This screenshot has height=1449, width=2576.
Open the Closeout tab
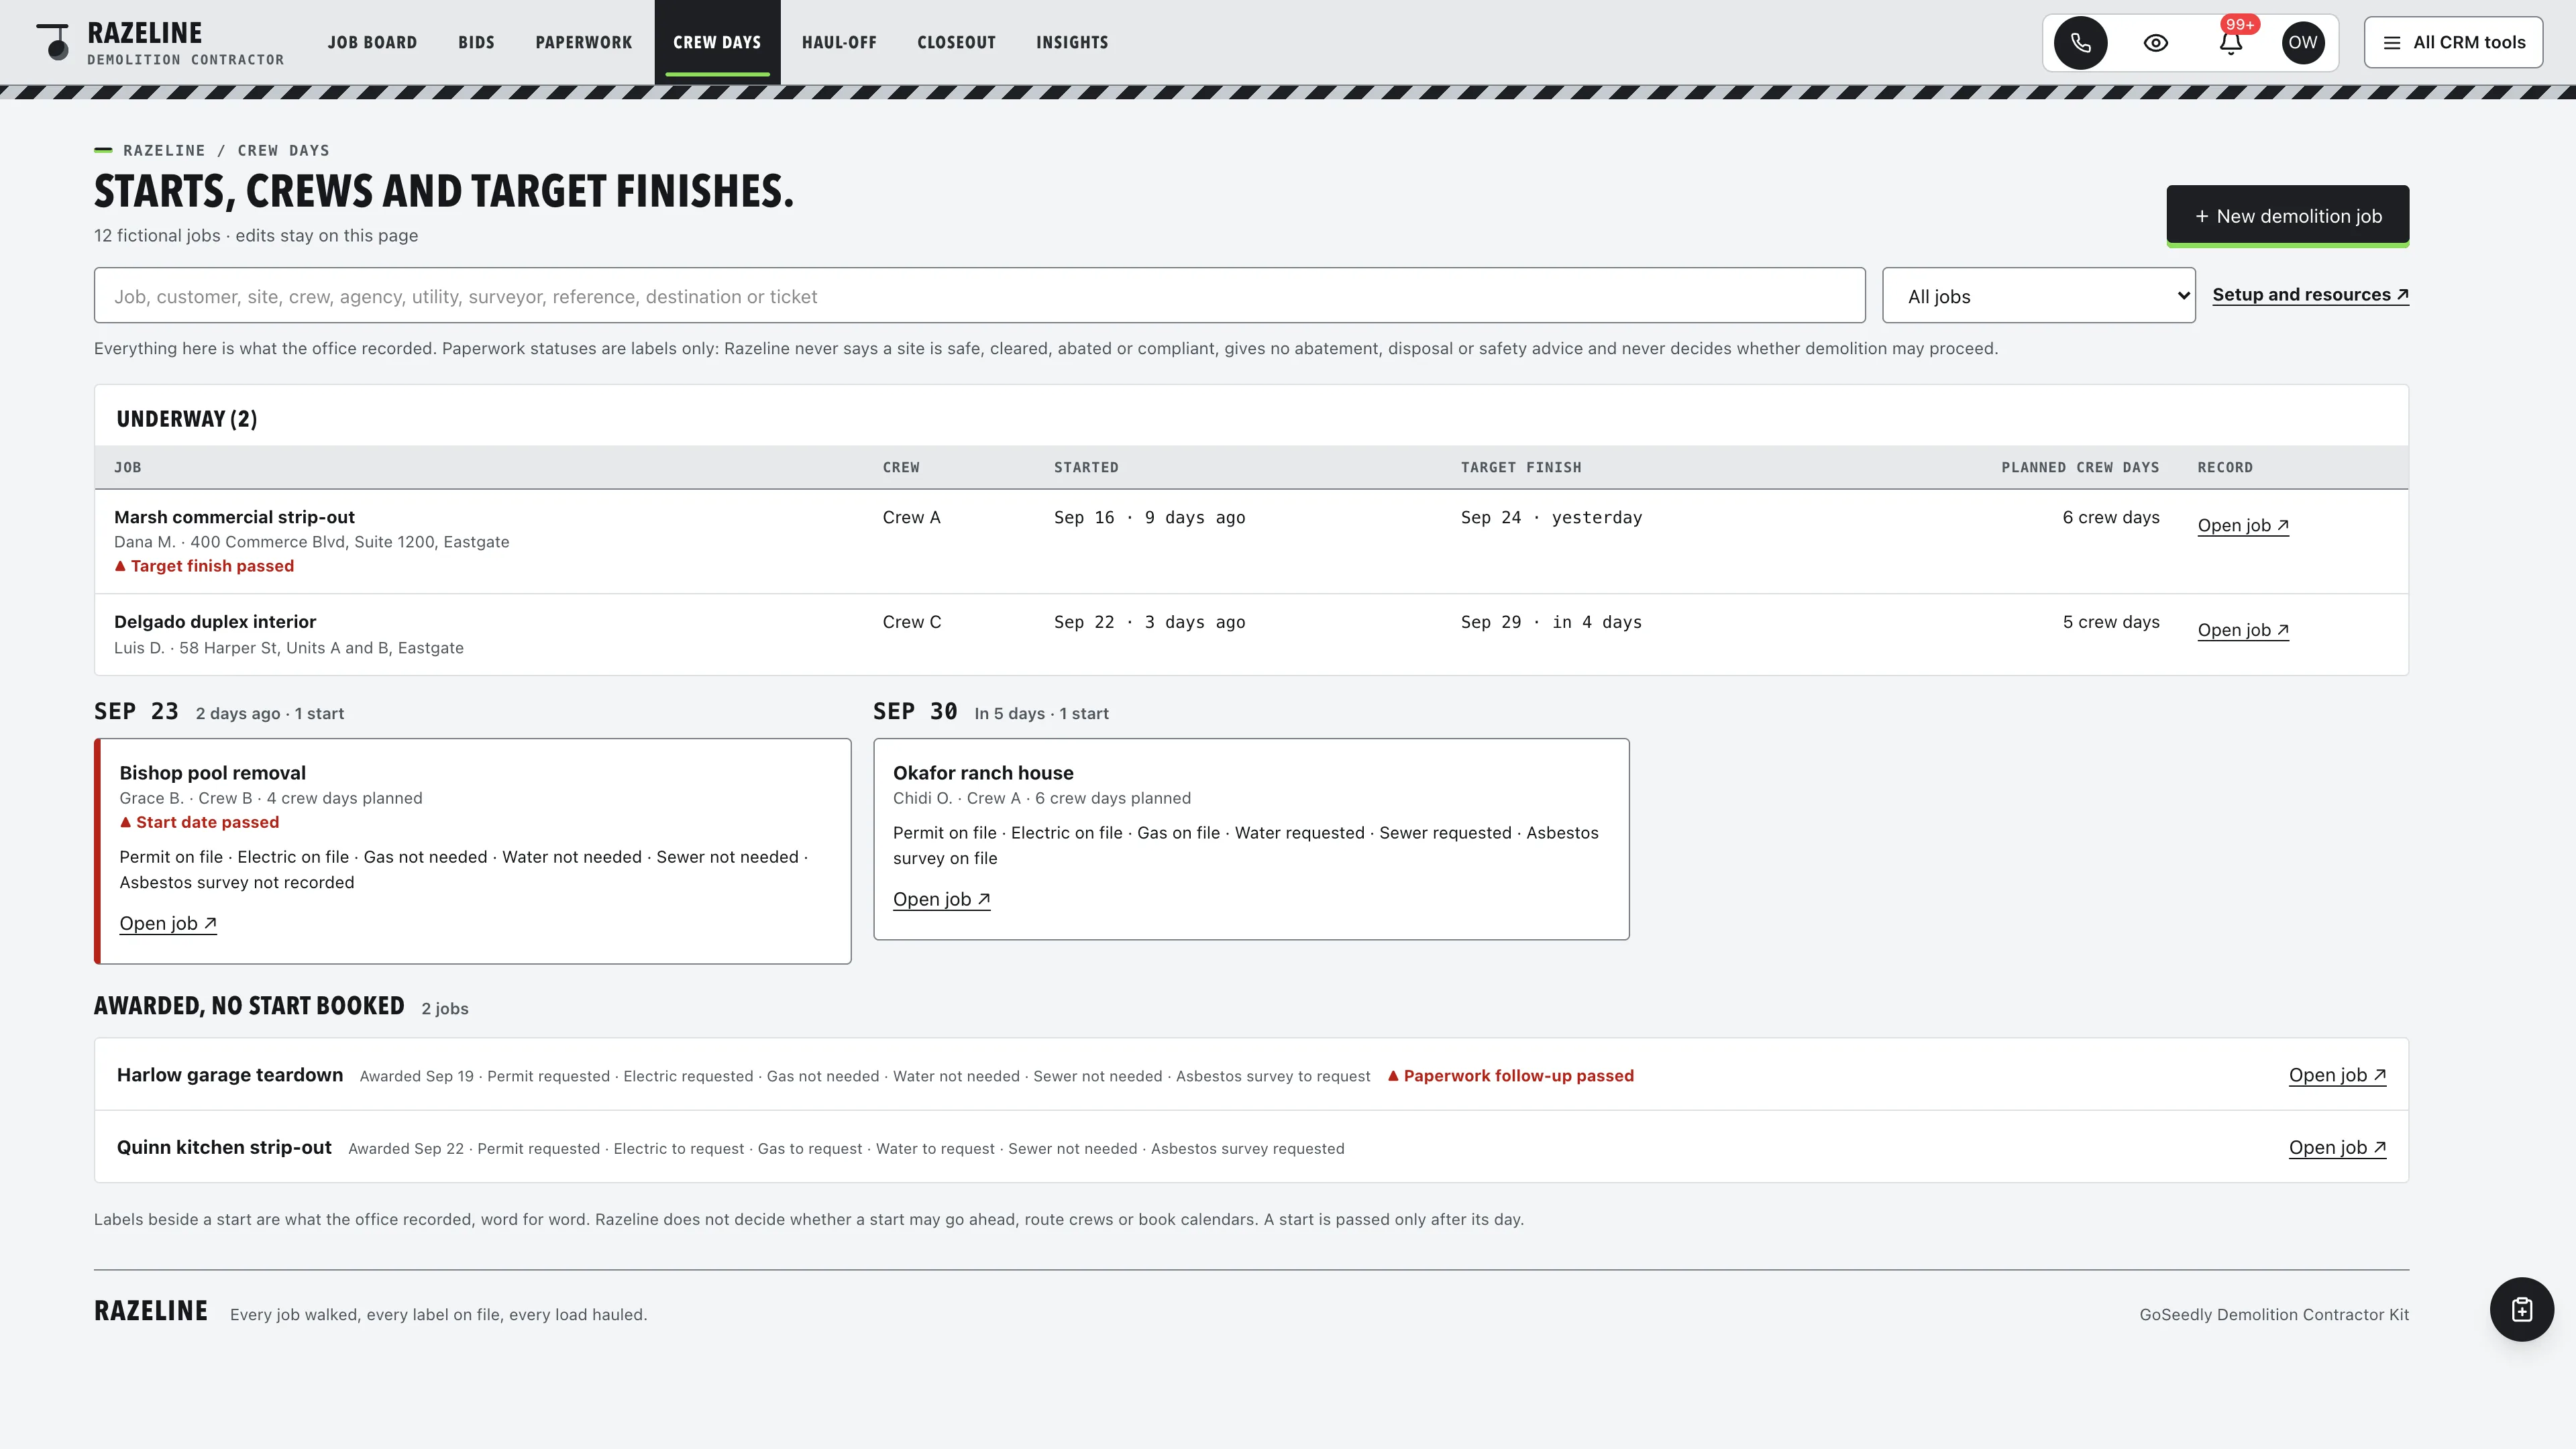[x=956, y=42]
